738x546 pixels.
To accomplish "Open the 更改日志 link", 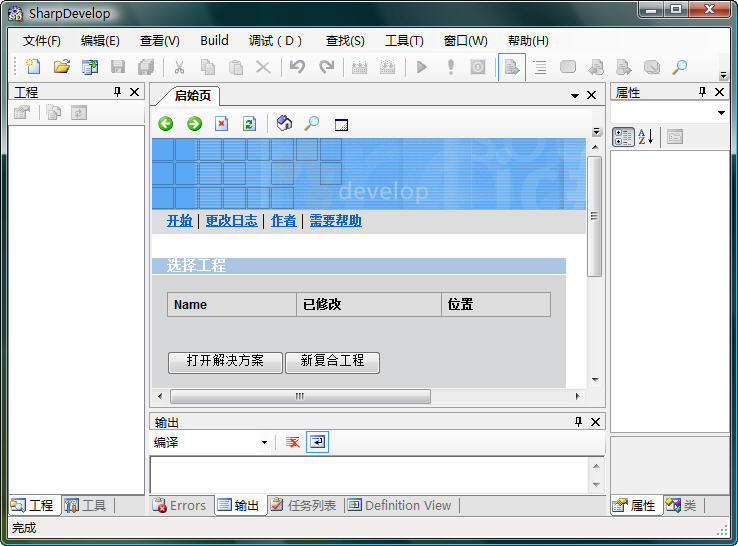I will coord(232,220).
